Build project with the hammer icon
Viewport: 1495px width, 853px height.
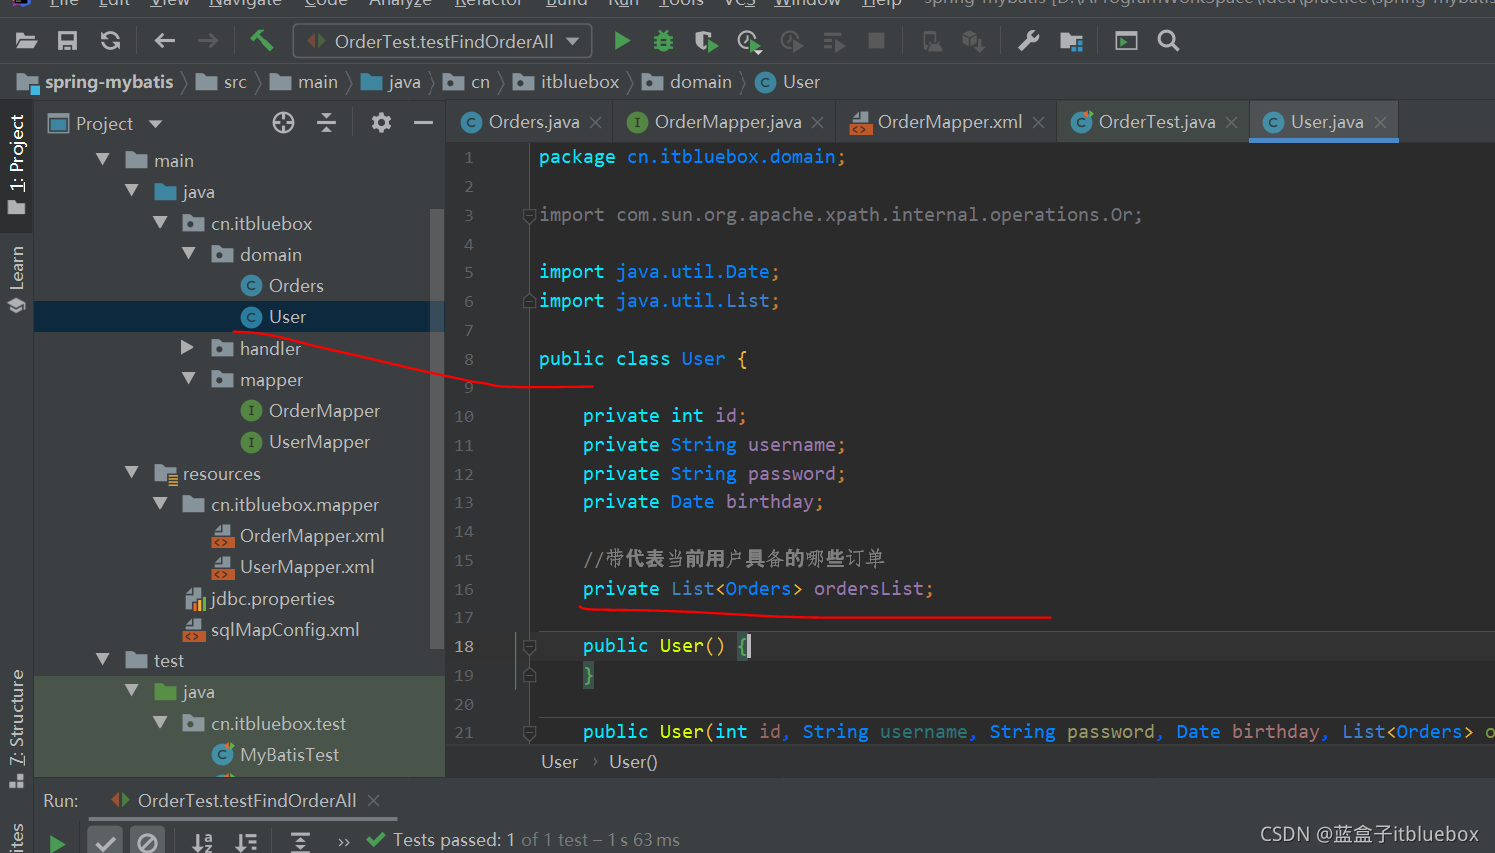261,40
